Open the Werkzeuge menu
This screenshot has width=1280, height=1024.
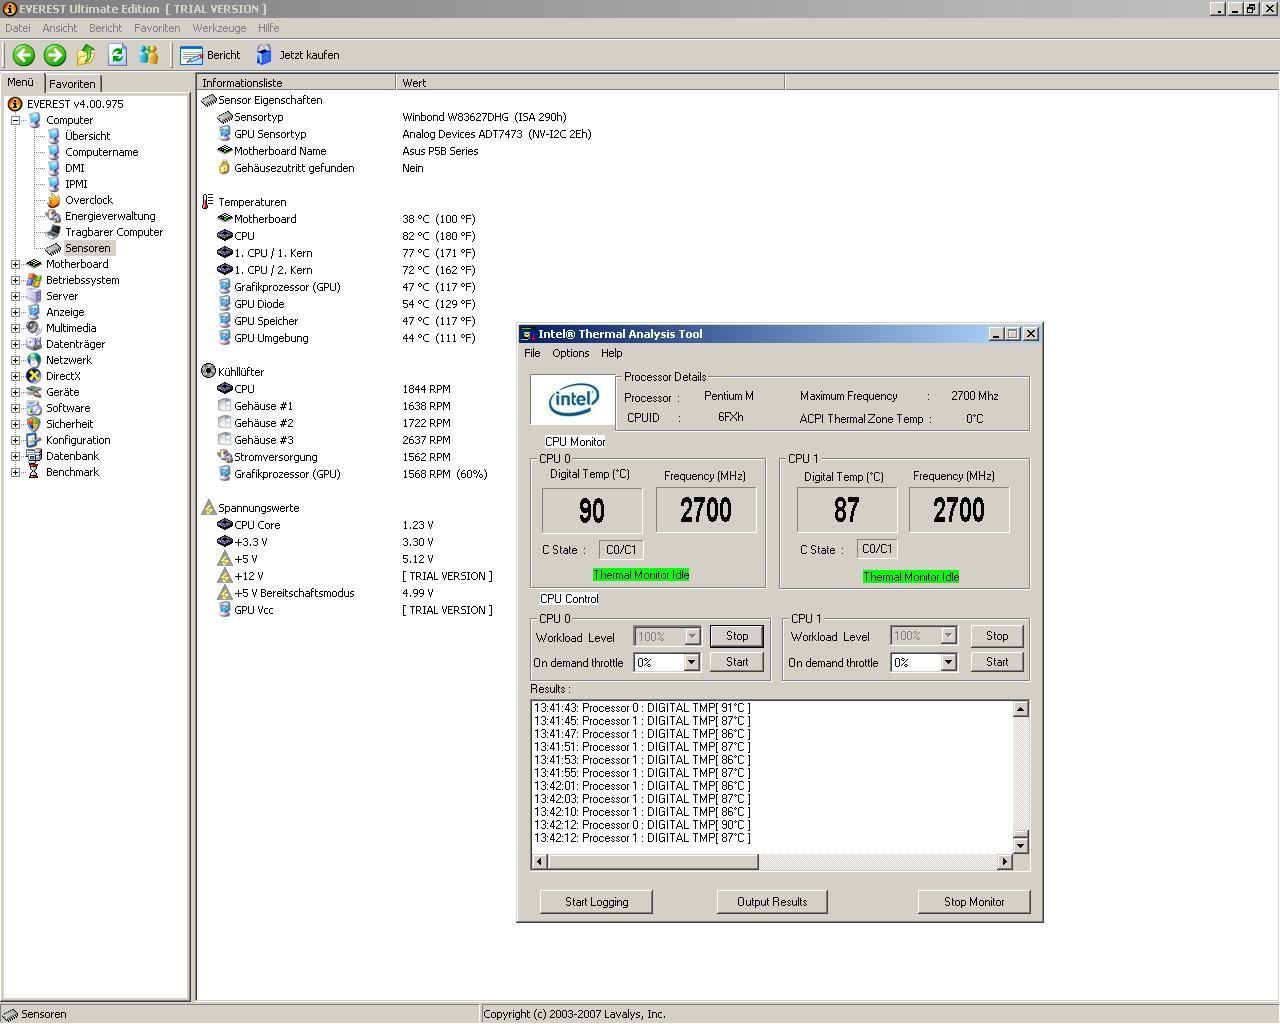(219, 28)
